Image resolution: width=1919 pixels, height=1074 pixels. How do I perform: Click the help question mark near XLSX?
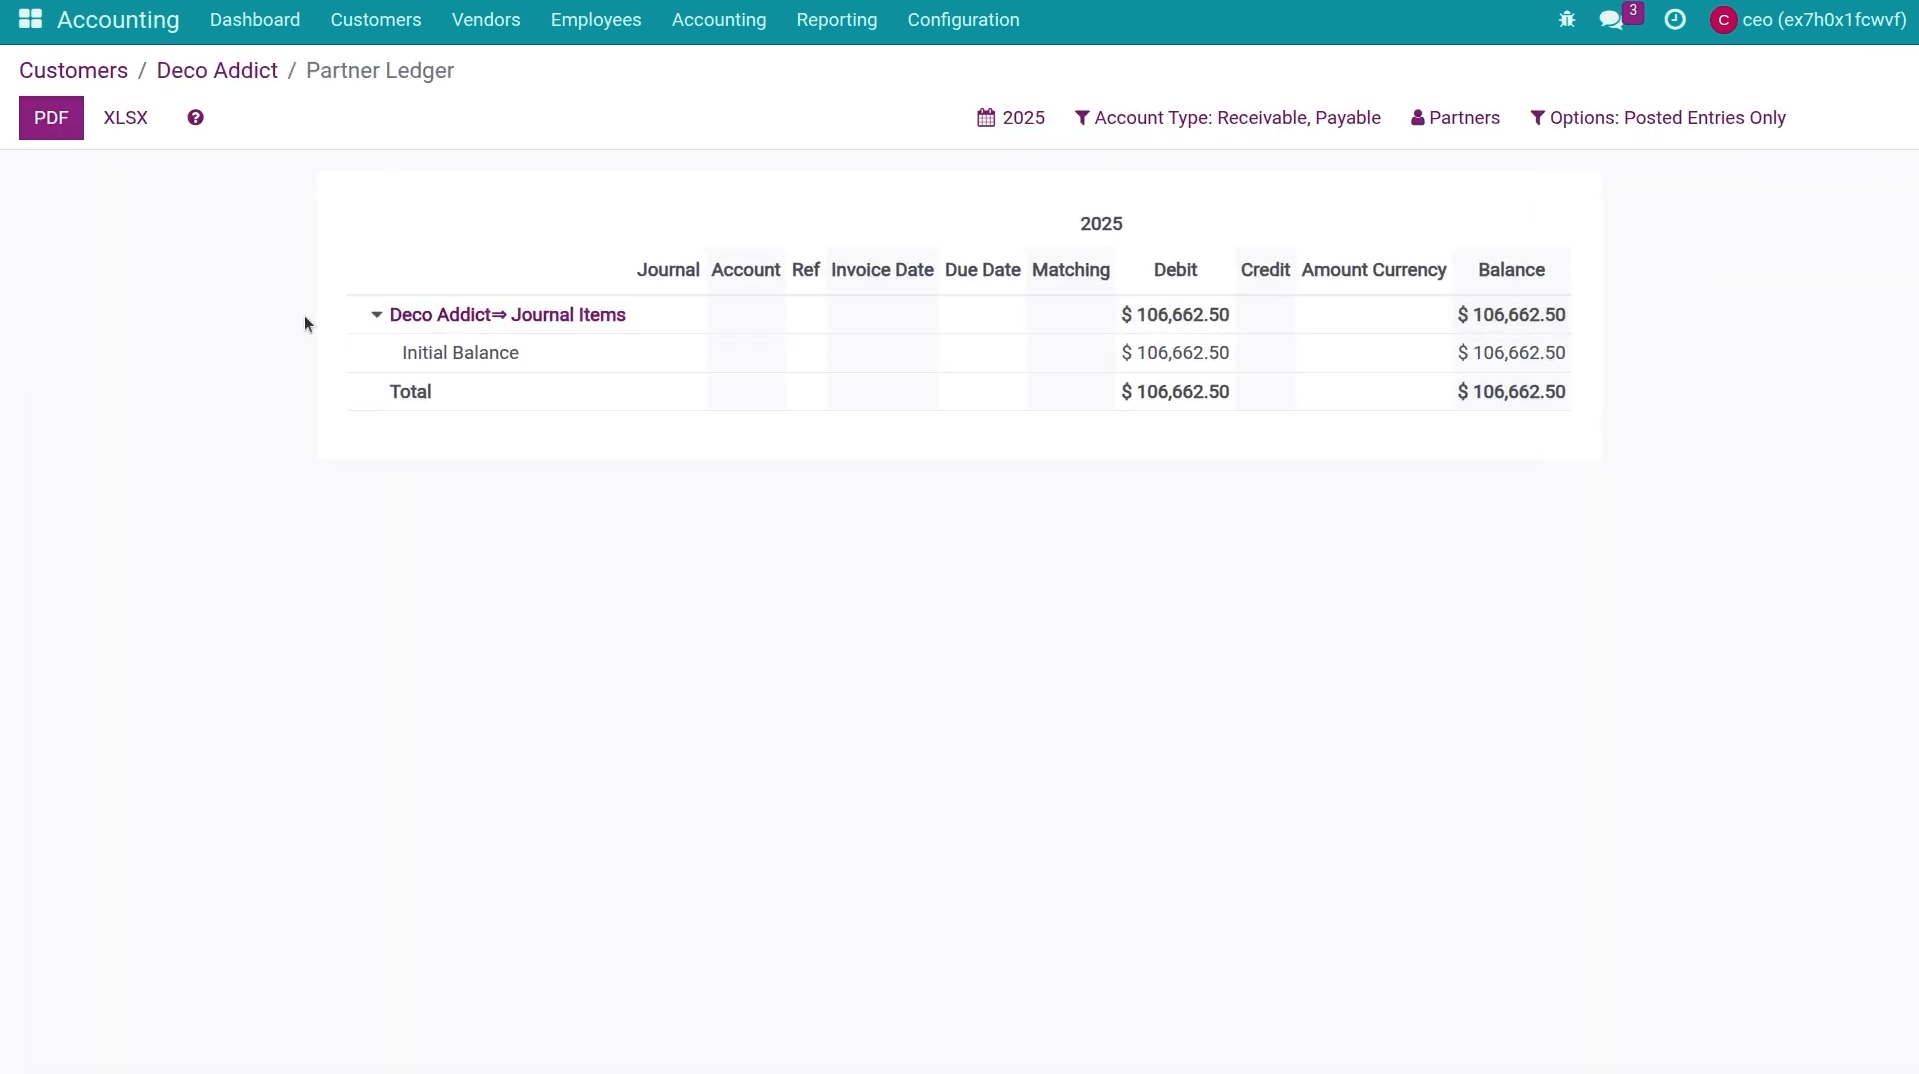(195, 118)
